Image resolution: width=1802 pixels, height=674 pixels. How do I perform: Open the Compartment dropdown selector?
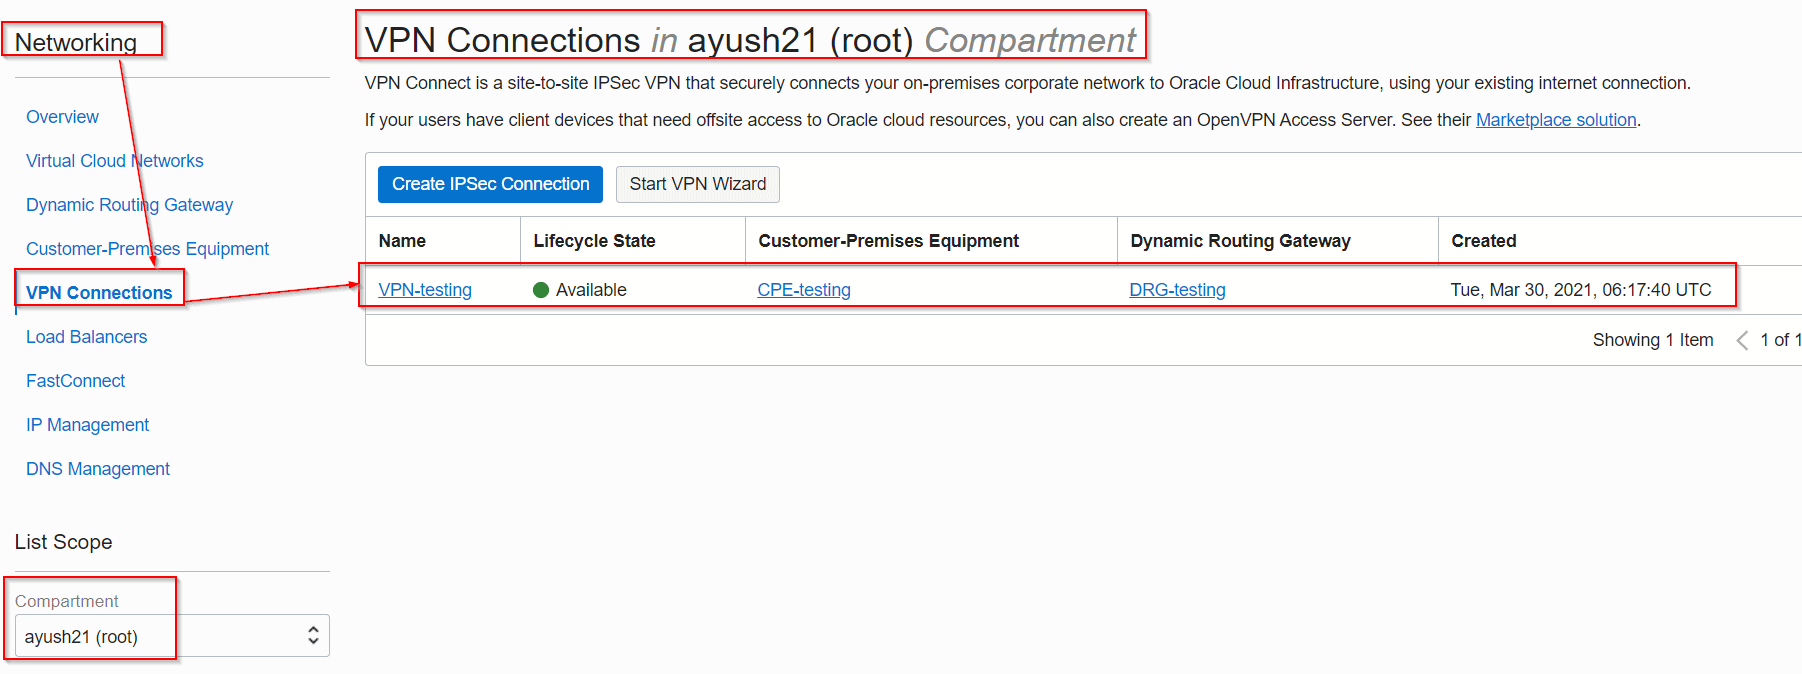[171, 636]
